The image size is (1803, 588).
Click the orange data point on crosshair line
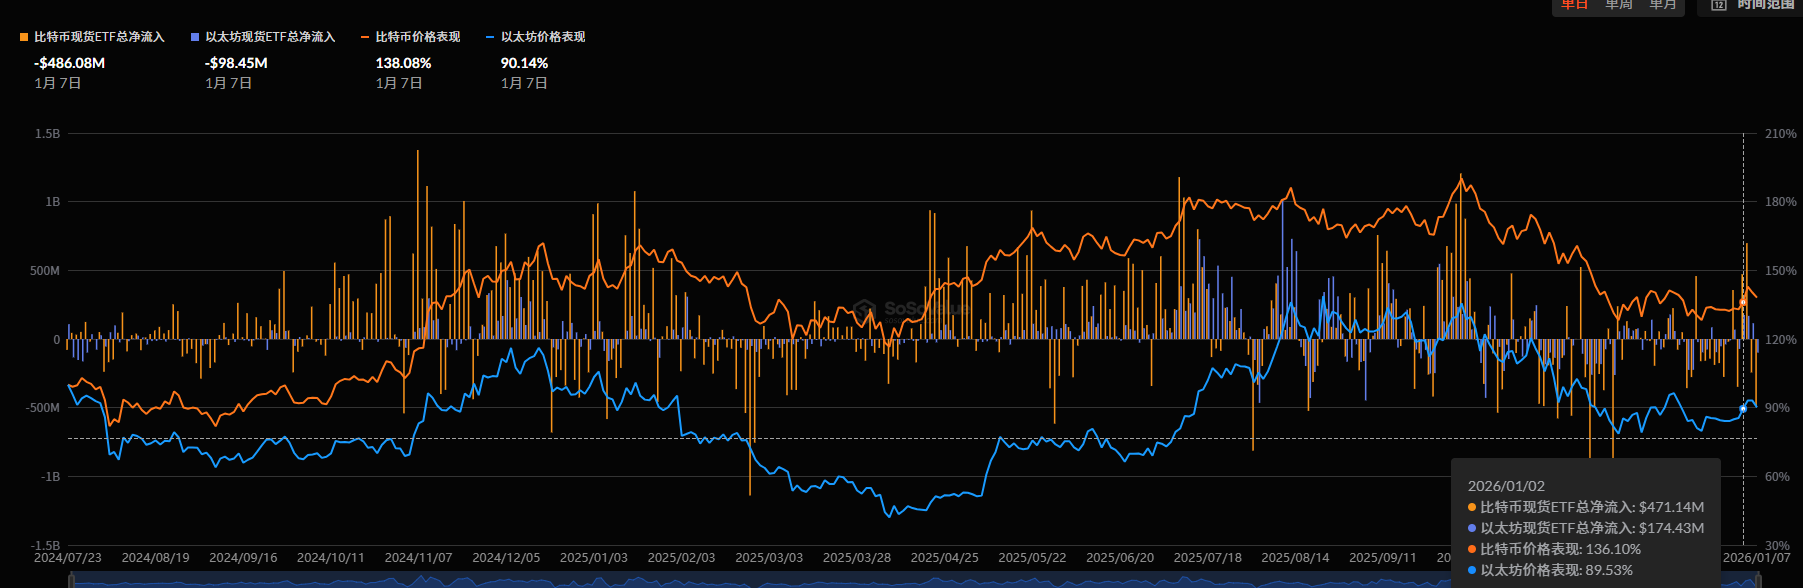[x=1743, y=301]
